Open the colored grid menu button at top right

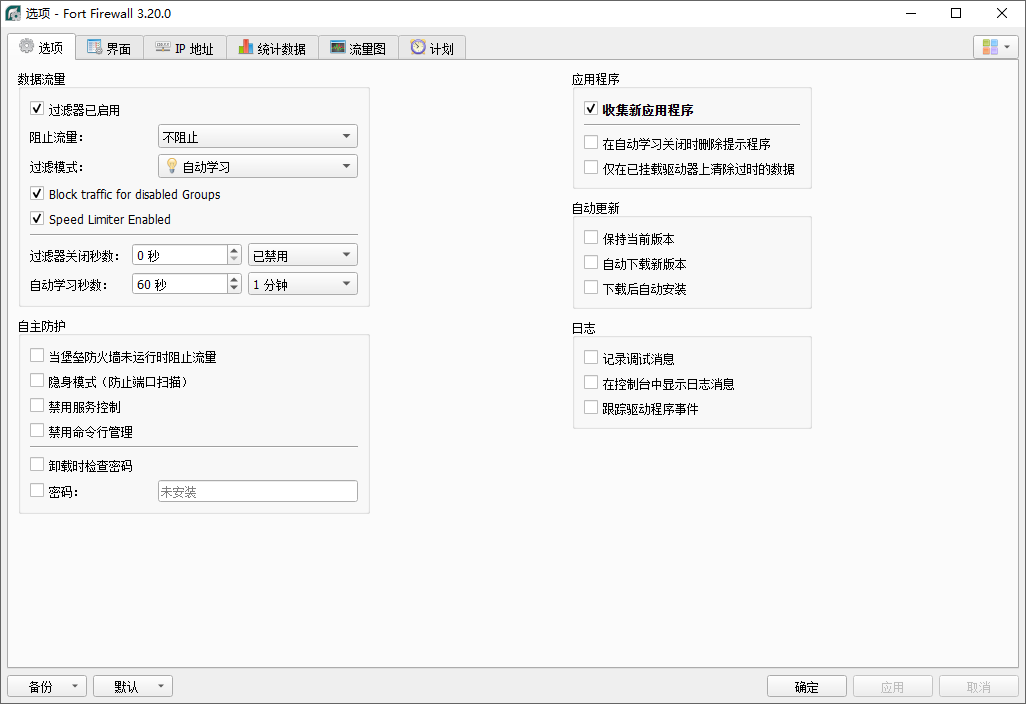click(x=996, y=47)
